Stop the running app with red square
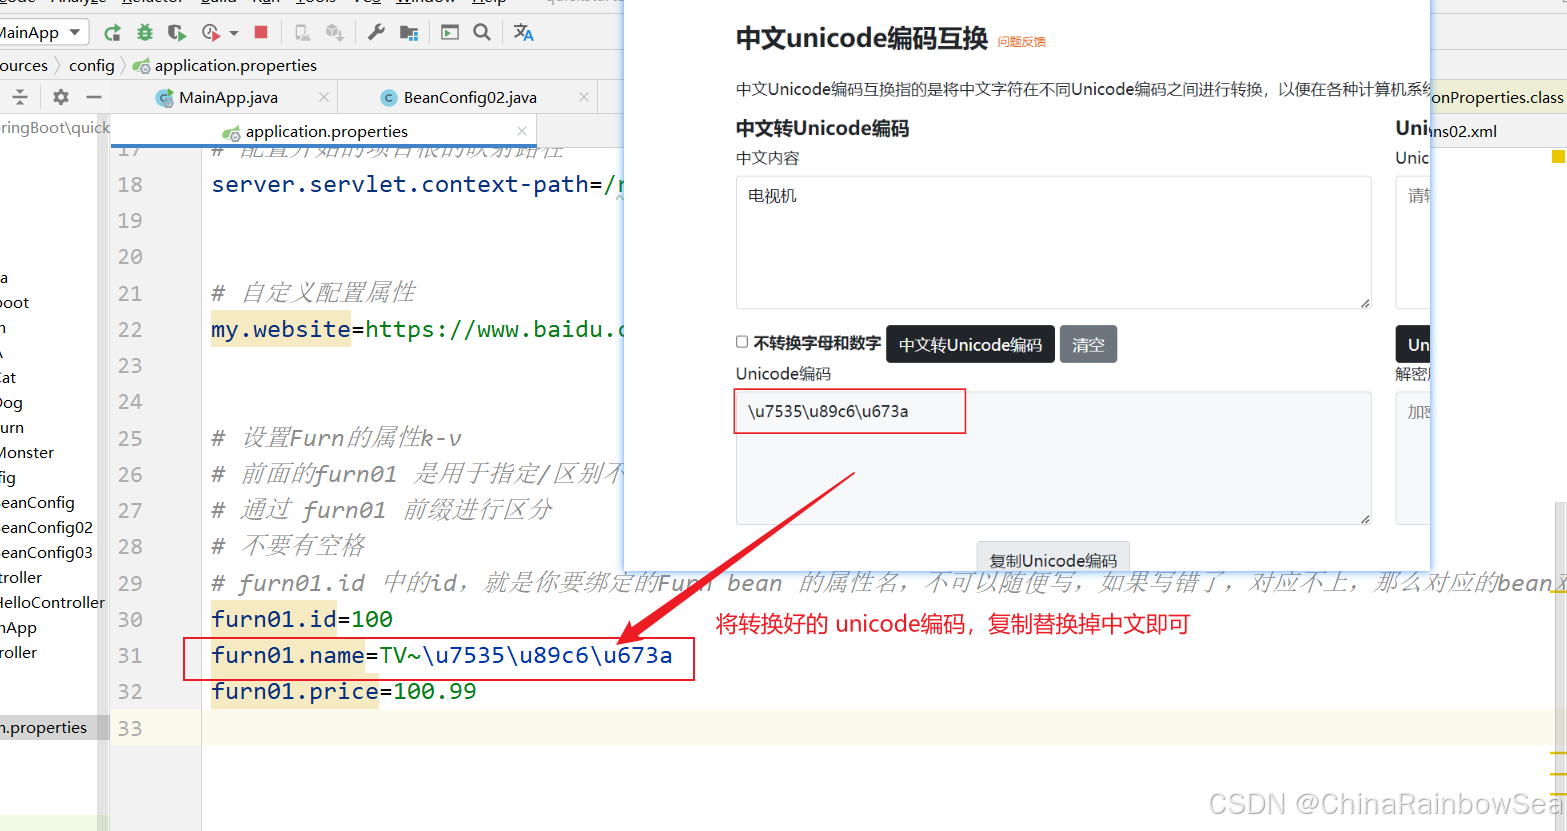Image resolution: width=1567 pixels, height=831 pixels. tap(261, 32)
